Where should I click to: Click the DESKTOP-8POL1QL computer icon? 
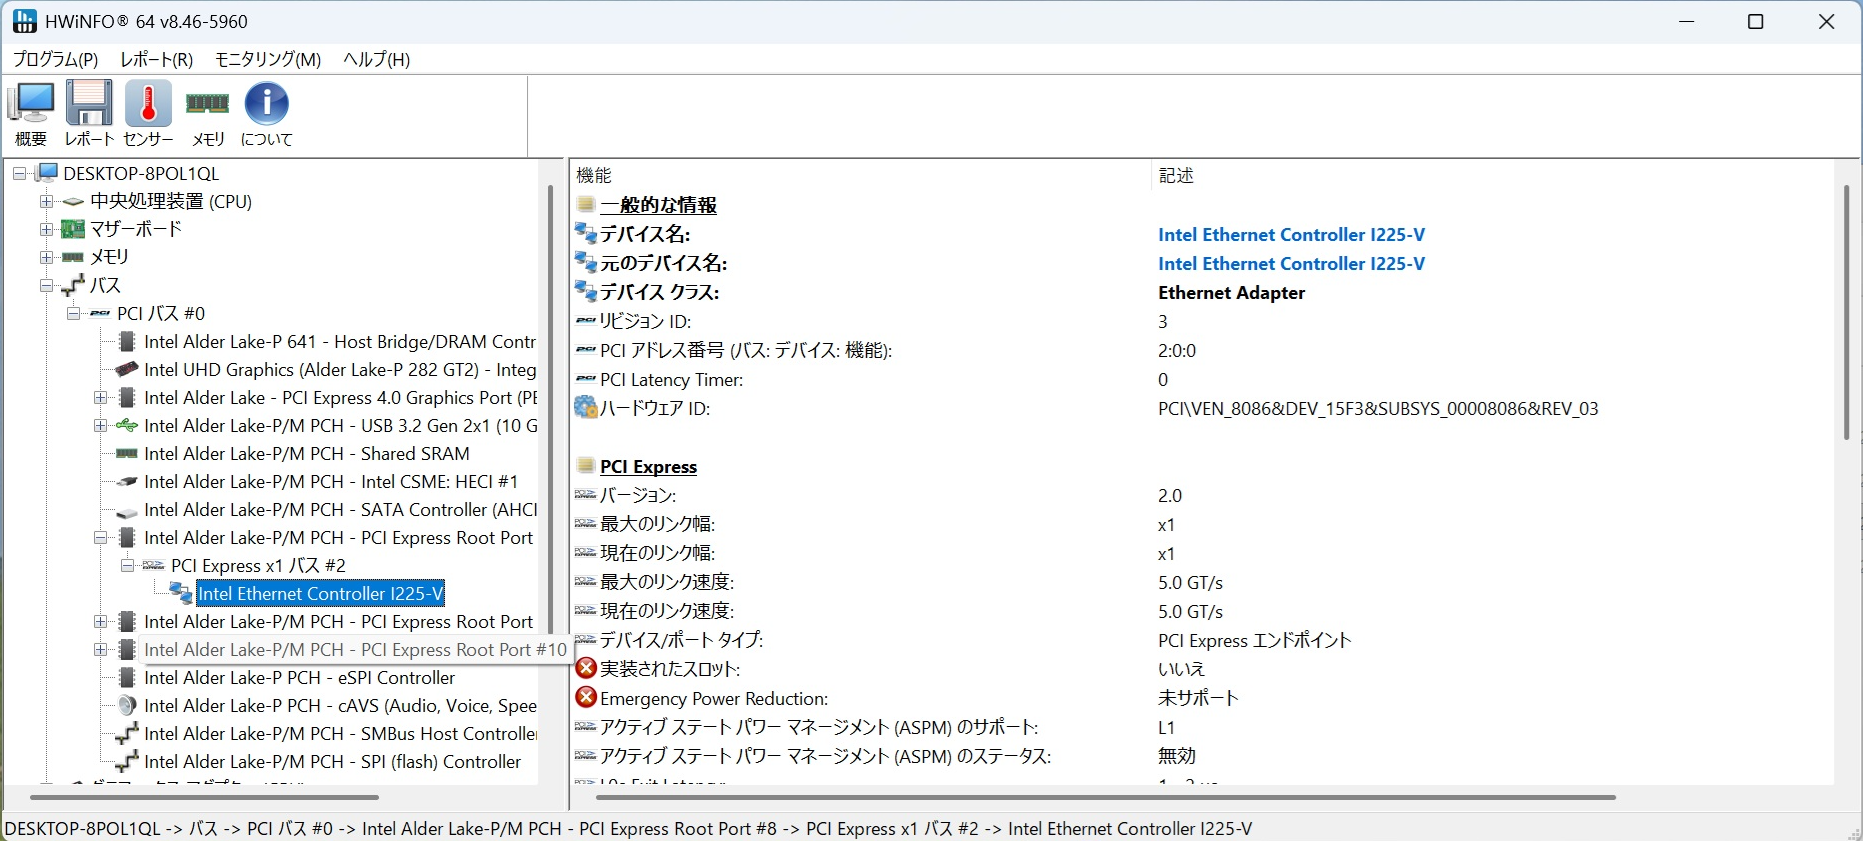[x=47, y=173]
